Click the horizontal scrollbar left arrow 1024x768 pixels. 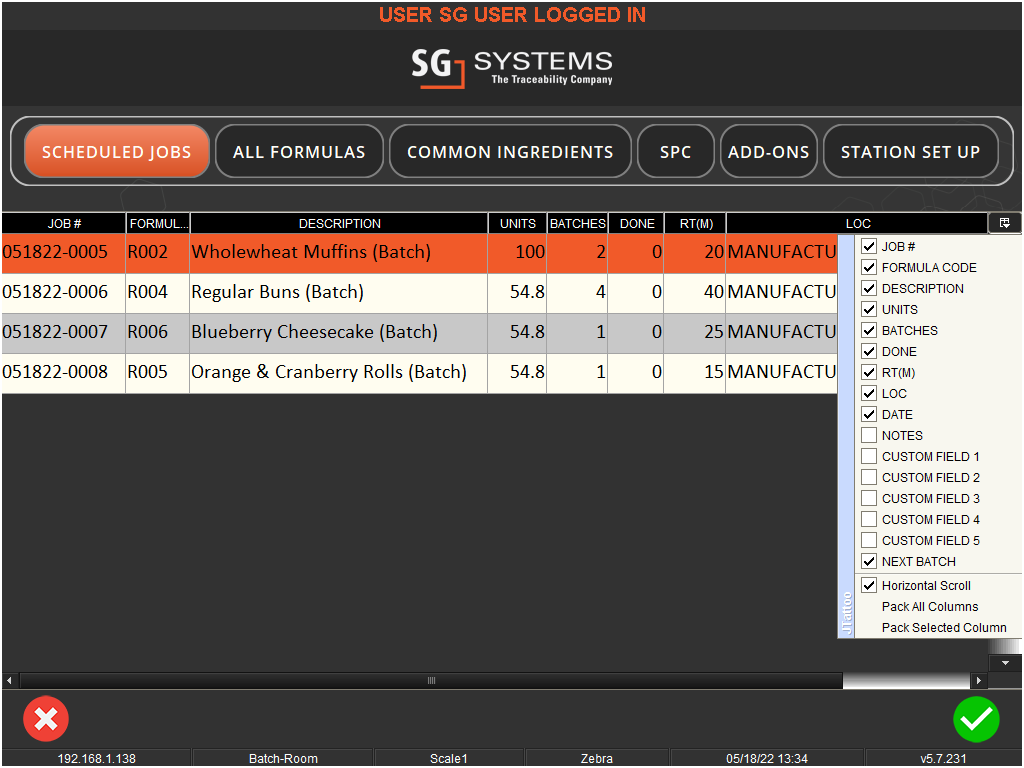tap(9, 680)
